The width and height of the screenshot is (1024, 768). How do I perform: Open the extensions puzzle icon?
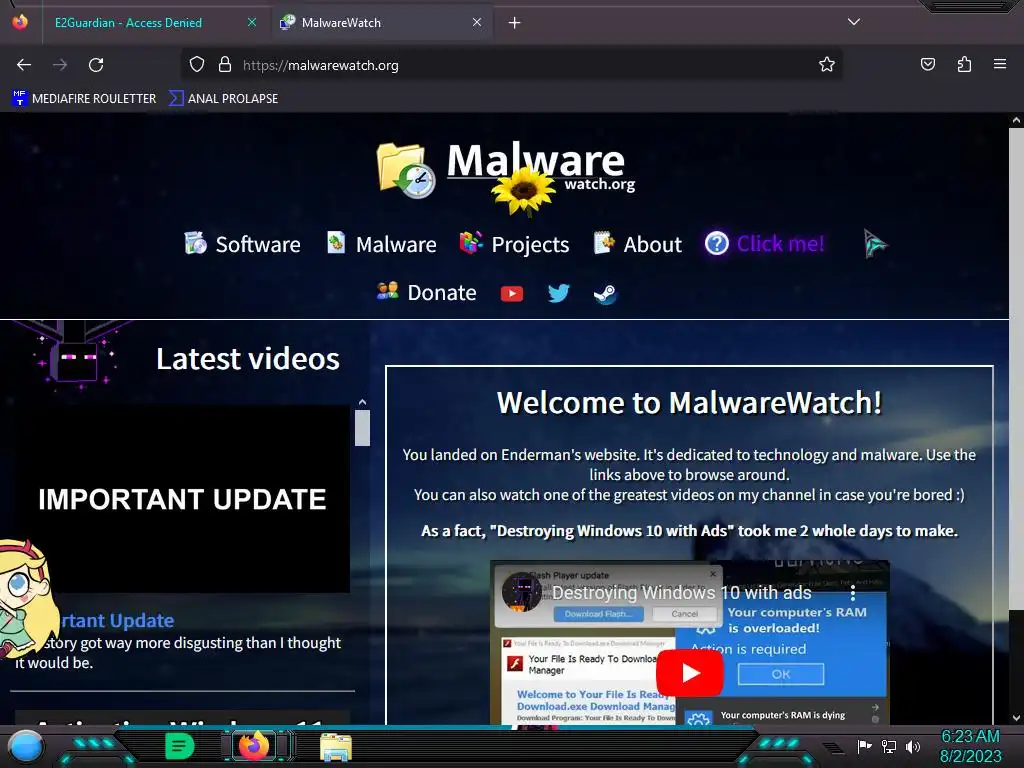point(964,65)
